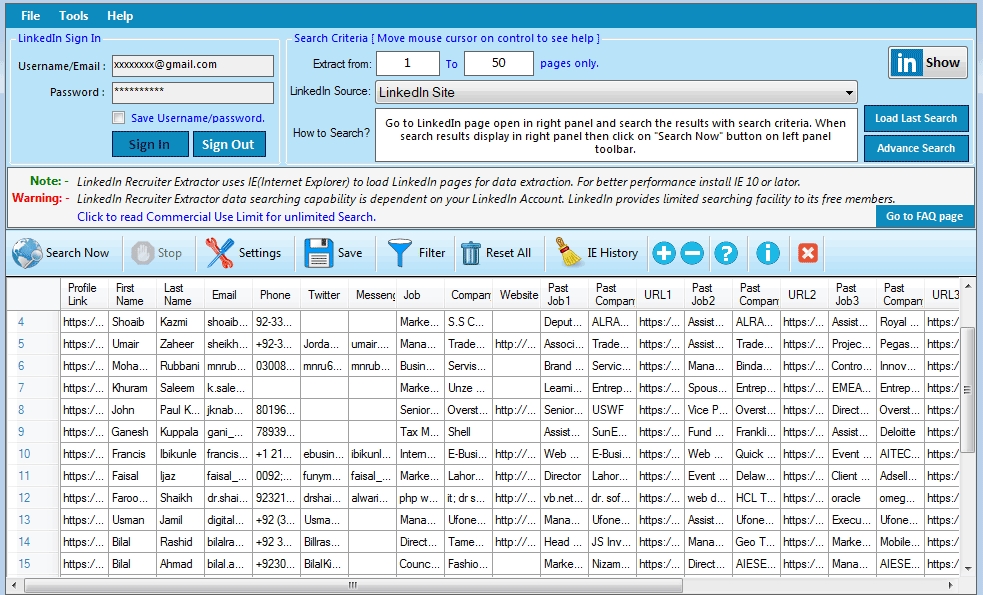Viewport: 983px width, 595px height.
Task: Open the Commercial Use Limit link
Action: 226,217
